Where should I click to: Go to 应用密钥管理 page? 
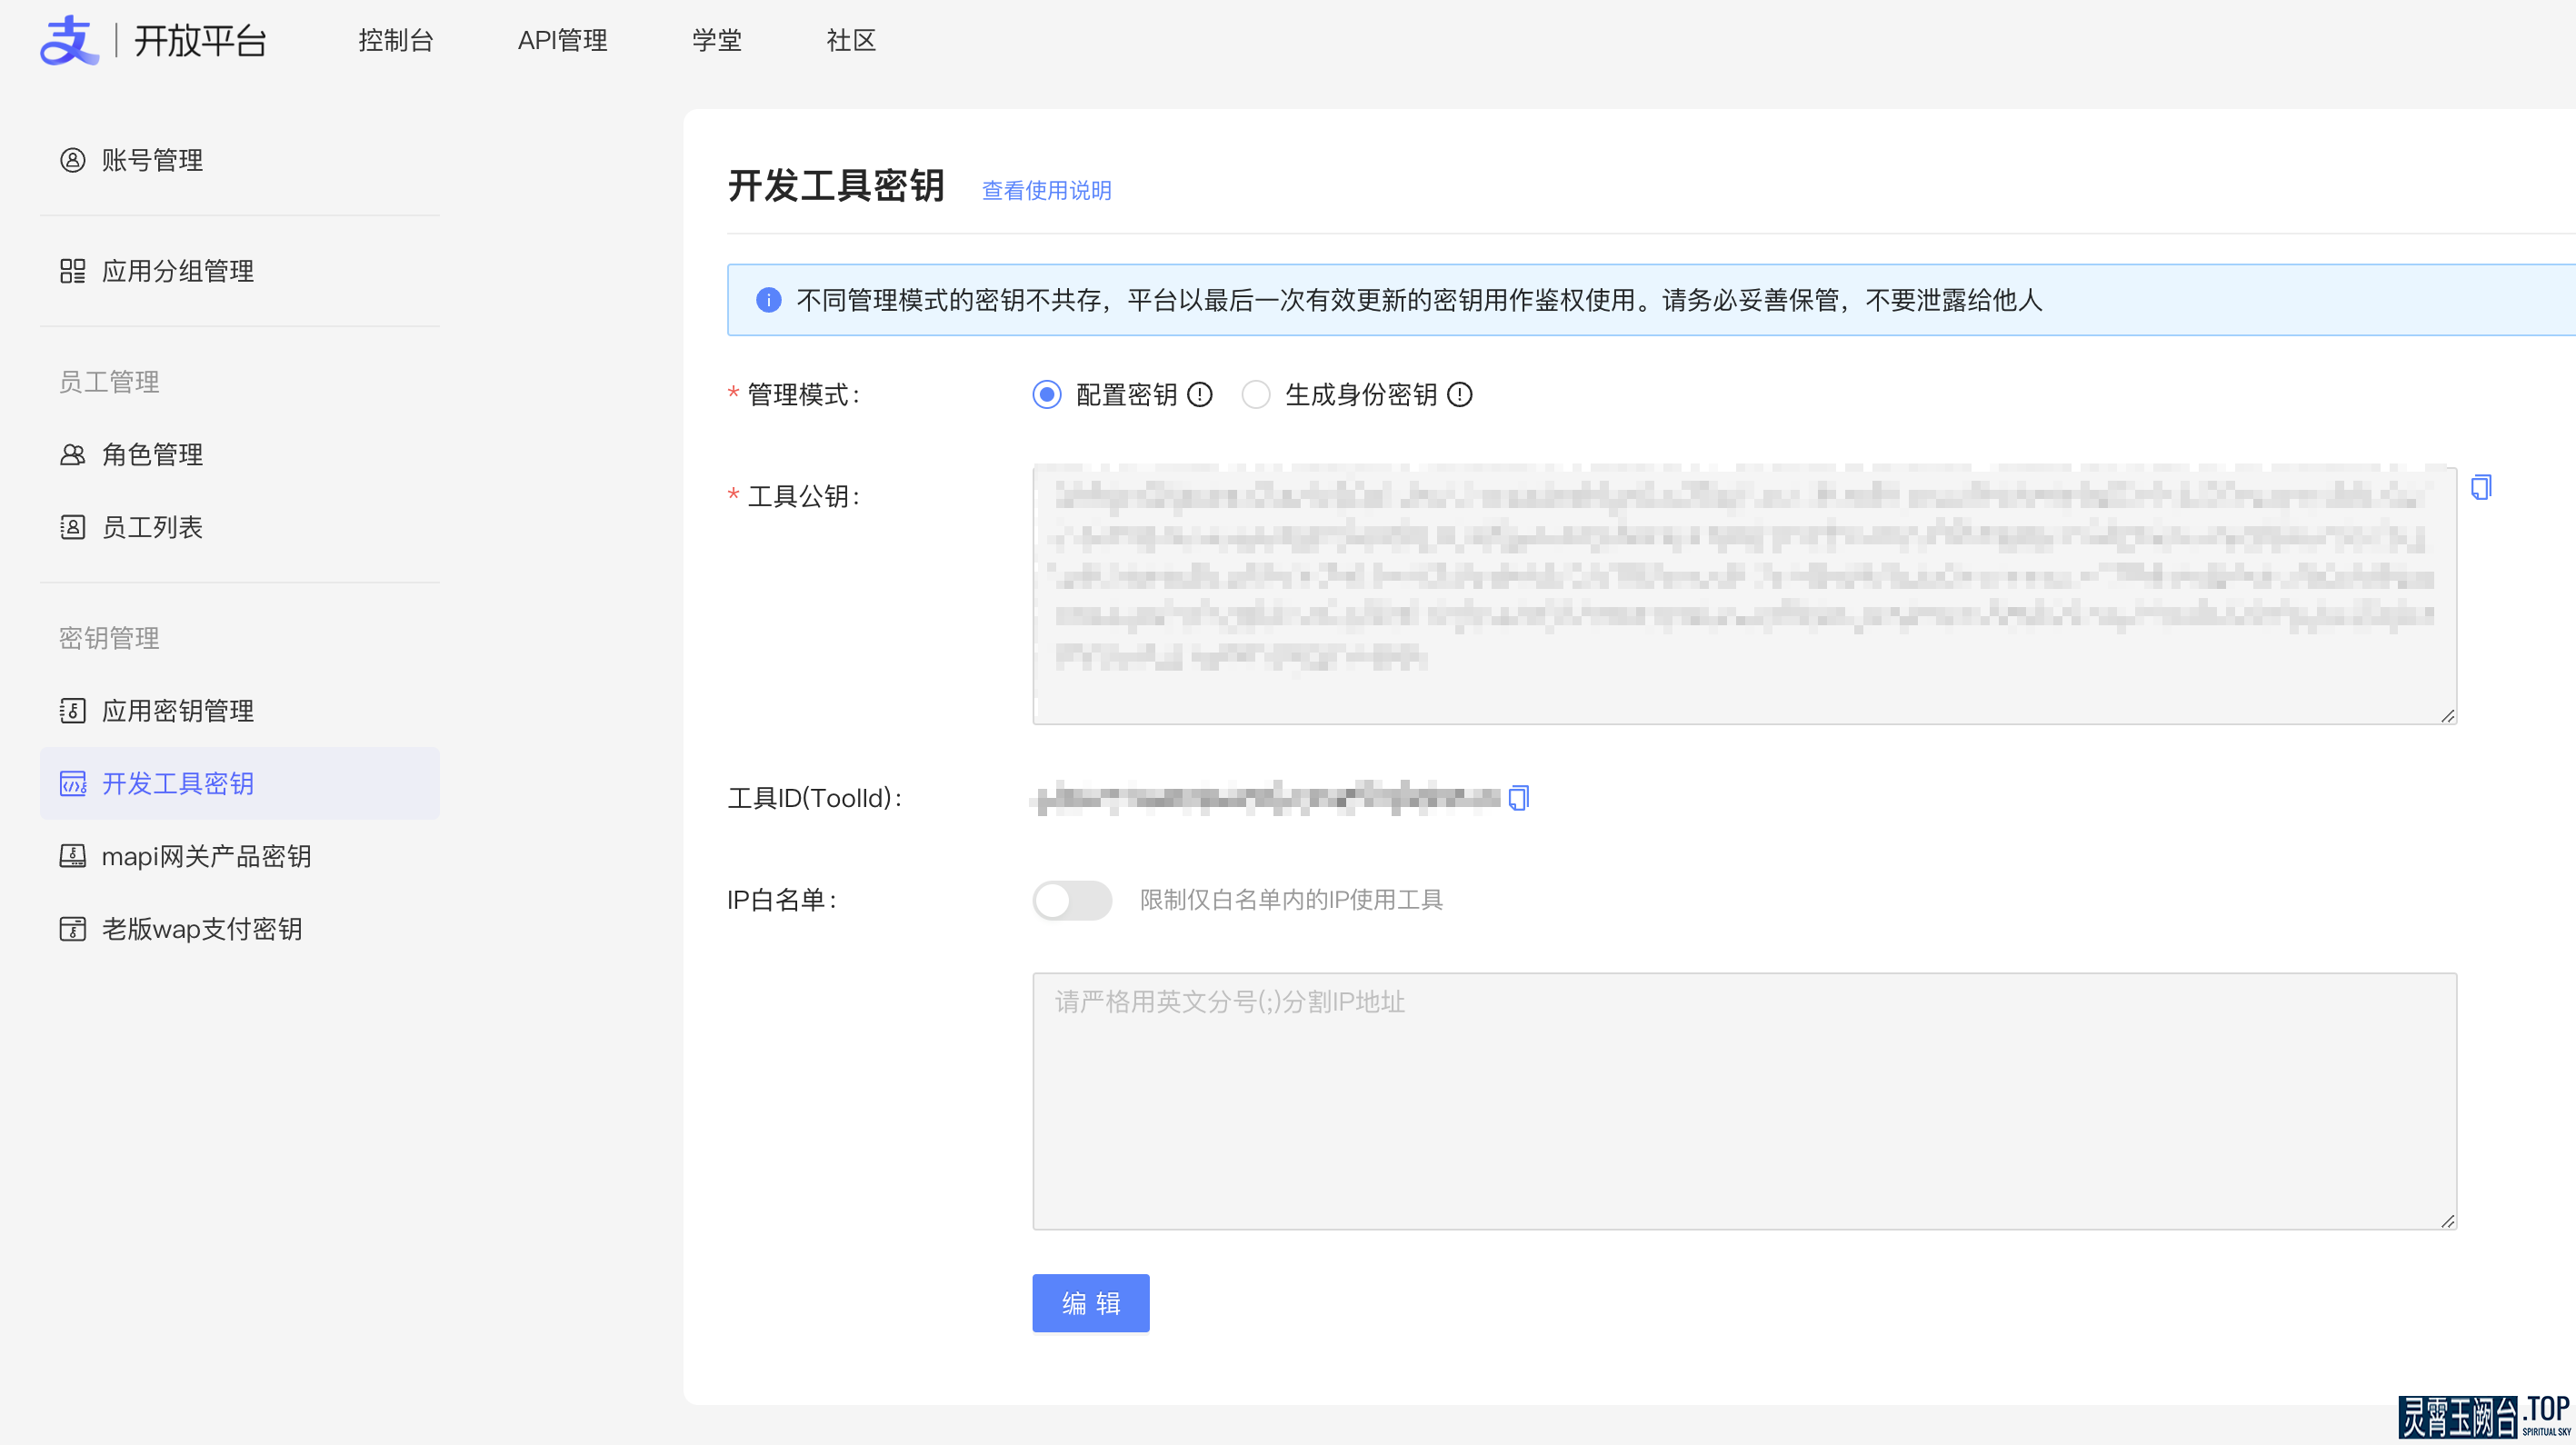tap(177, 710)
